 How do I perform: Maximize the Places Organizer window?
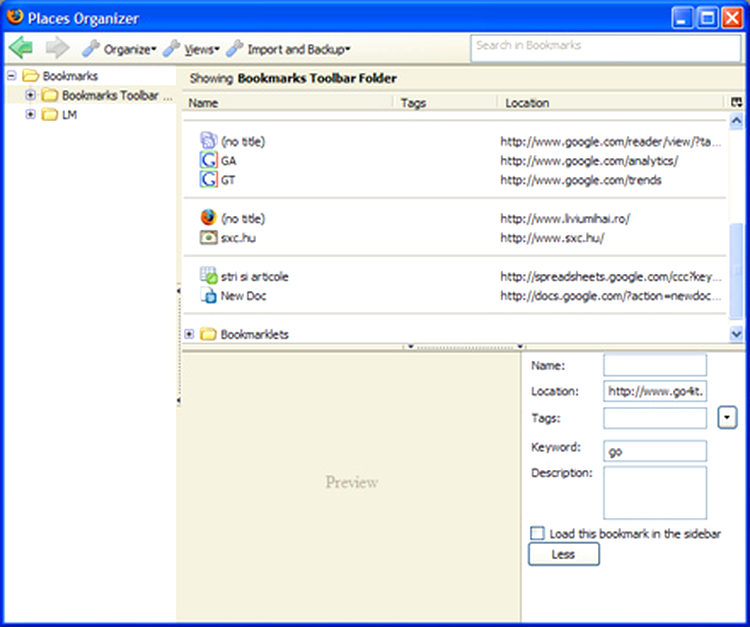tap(707, 18)
